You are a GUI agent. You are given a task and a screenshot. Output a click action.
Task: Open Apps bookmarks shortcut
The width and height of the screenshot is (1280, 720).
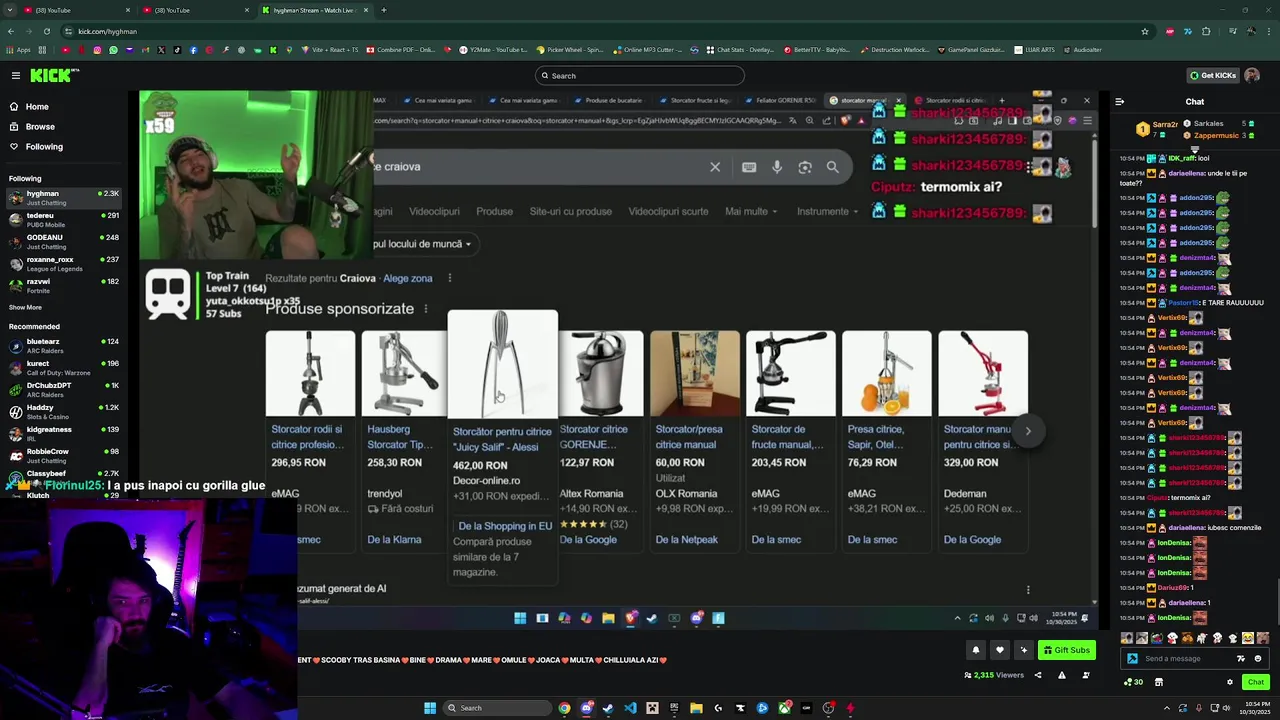tap(19, 50)
